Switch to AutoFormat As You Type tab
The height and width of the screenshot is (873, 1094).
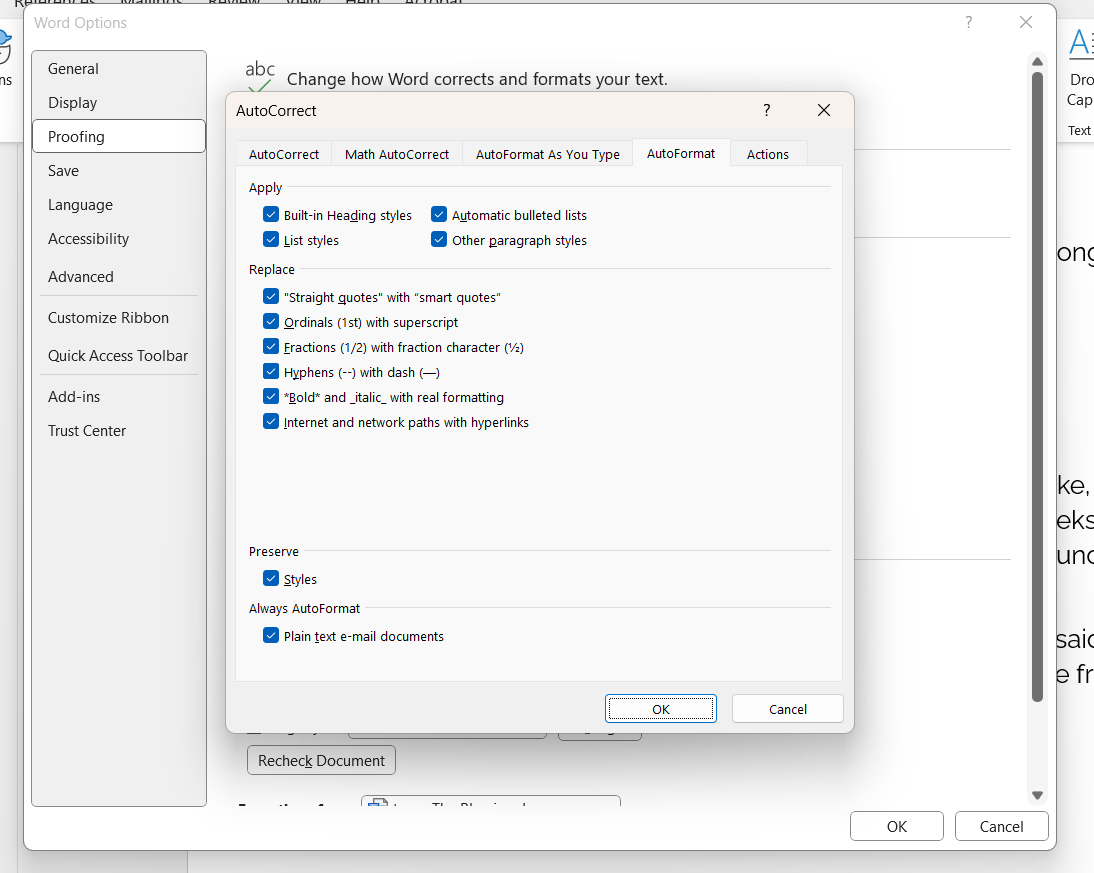pyautogui.click(x=547, y=154)
